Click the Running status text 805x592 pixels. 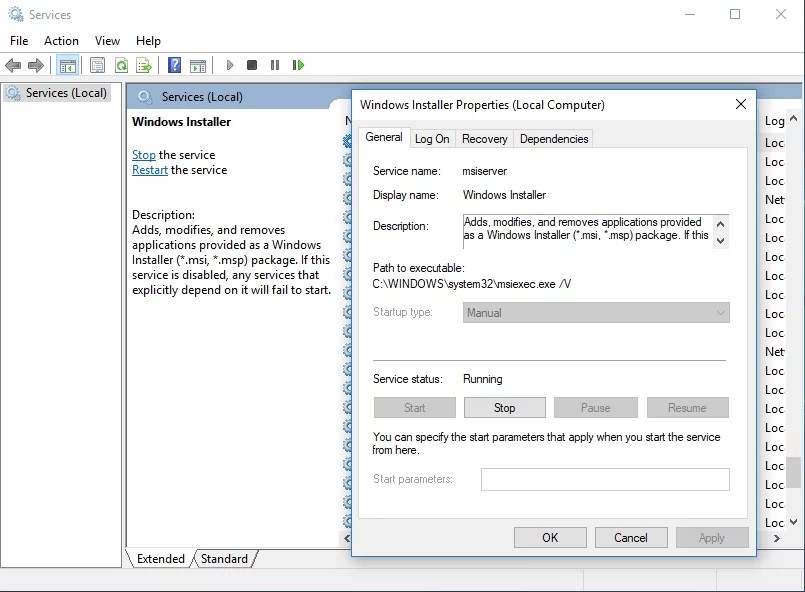(x=483, y=379)
